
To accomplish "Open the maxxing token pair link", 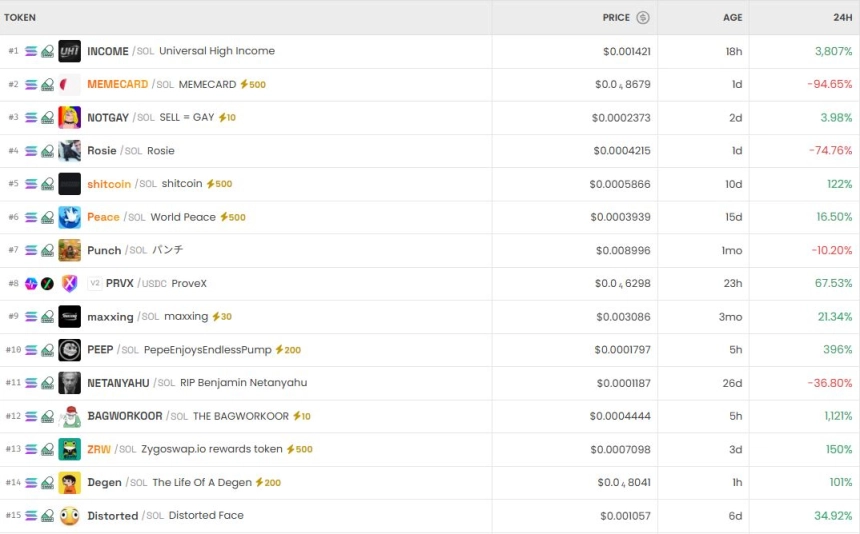I will 110,317.
